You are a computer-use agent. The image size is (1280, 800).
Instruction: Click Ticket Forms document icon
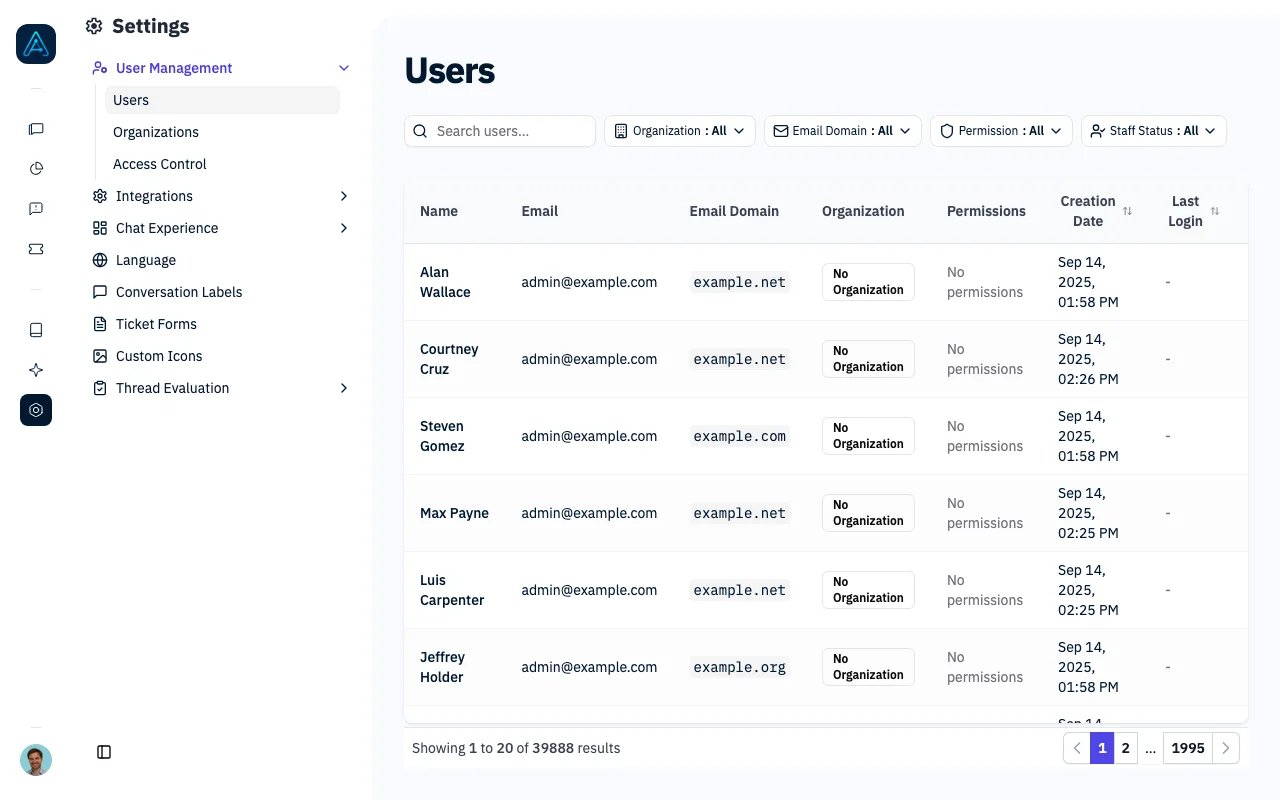pos(100,324)
